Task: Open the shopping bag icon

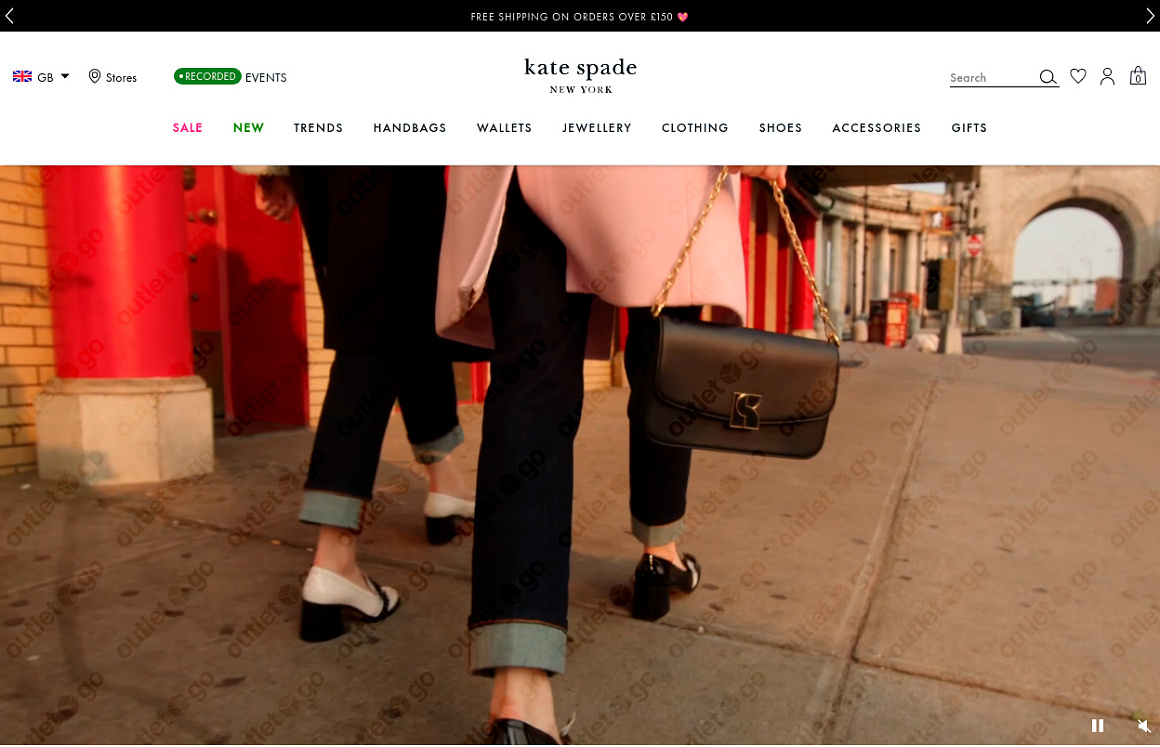Action: pyautogui.click(x=1137, y=76)
